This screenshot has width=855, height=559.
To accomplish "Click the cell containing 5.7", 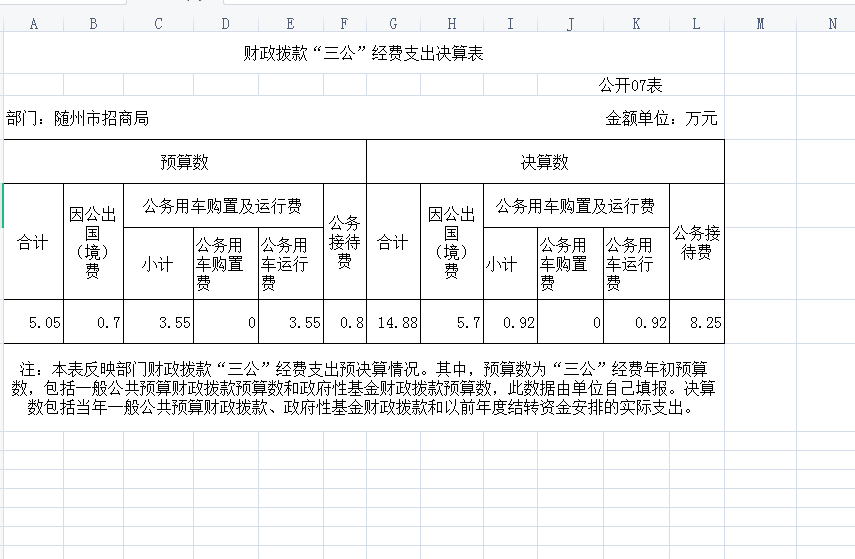I will [452, 323].
